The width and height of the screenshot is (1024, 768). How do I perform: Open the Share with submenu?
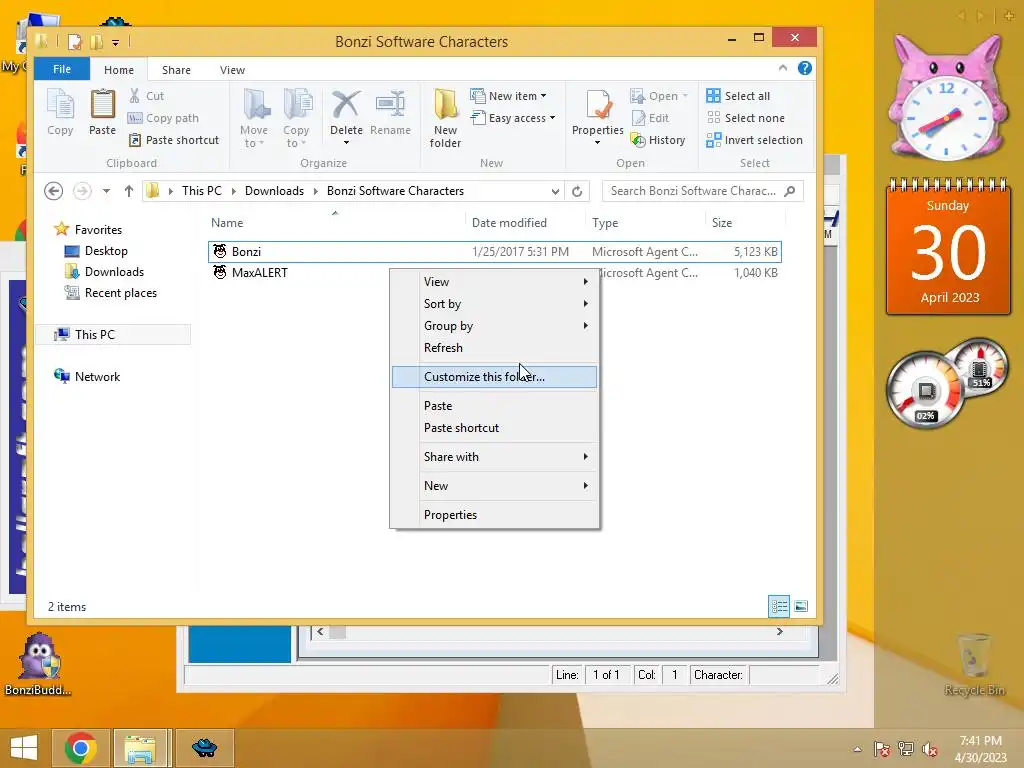pyautogui.click(x=494, y=457)
